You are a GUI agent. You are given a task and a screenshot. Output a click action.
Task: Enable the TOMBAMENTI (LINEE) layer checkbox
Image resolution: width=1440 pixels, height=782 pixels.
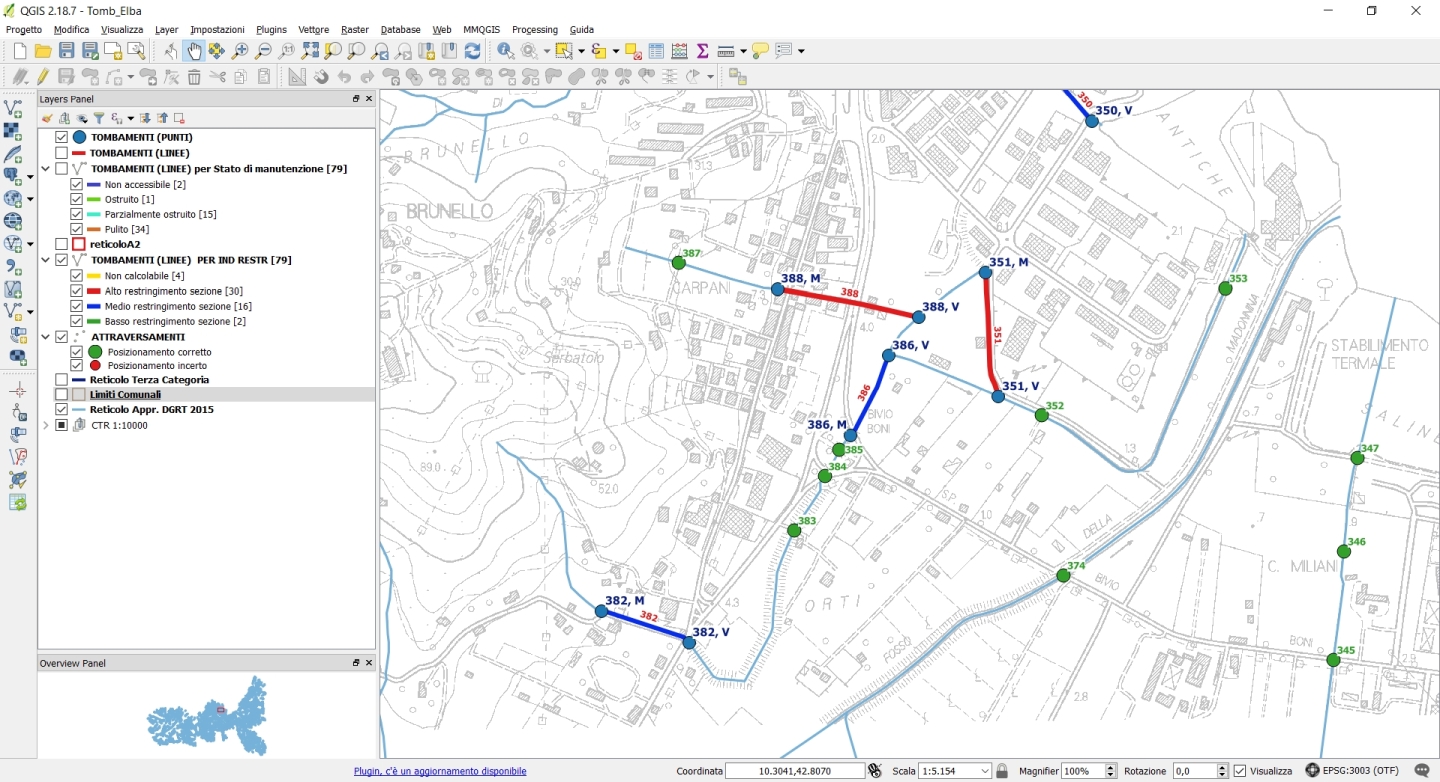(62, 153)
